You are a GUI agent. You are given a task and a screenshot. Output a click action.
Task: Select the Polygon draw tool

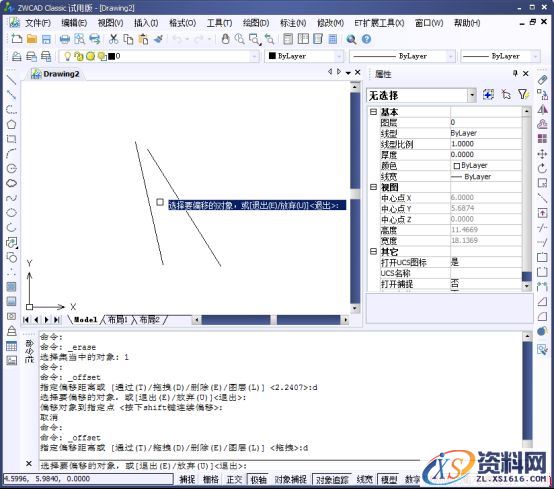coord(11,124)
